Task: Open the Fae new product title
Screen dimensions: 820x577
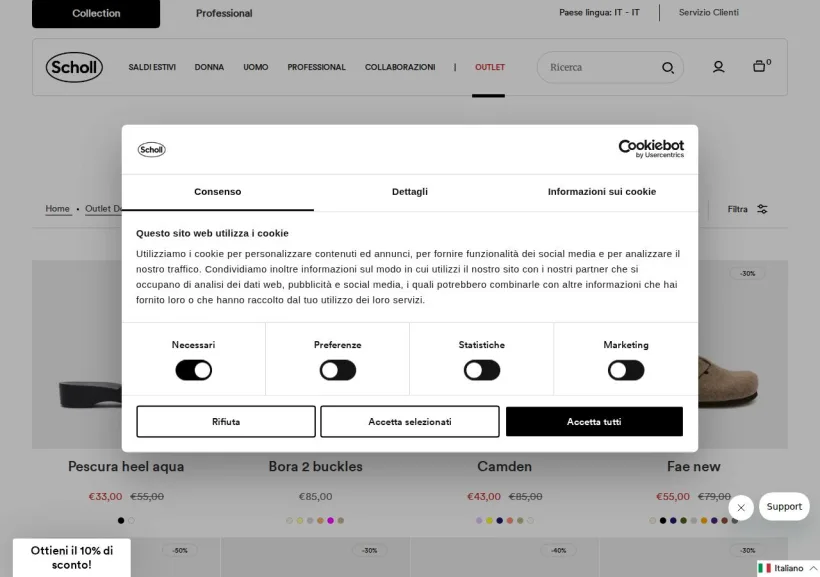Action: tap(694, 467)
